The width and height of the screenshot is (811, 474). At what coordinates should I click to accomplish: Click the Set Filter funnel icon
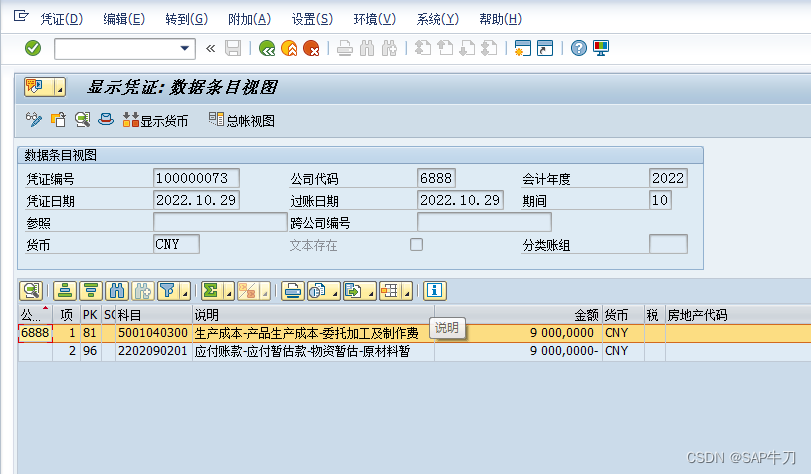coord(168,291)
